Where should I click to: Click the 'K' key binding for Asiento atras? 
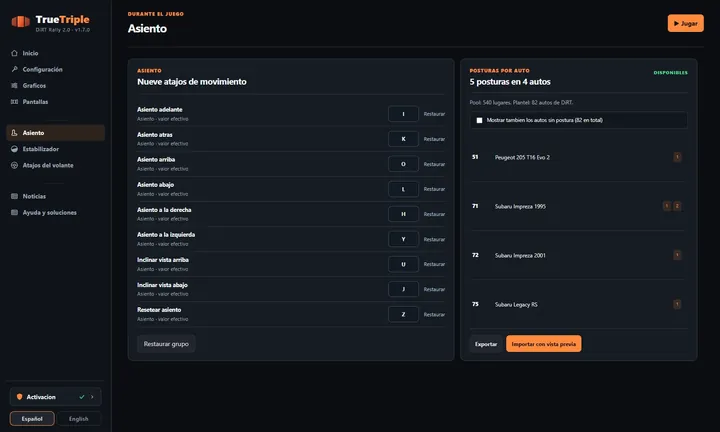403,139
